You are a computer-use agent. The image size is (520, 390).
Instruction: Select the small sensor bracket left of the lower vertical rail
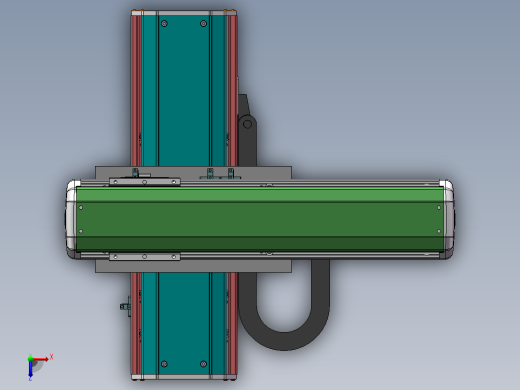[x=126, y=306]
